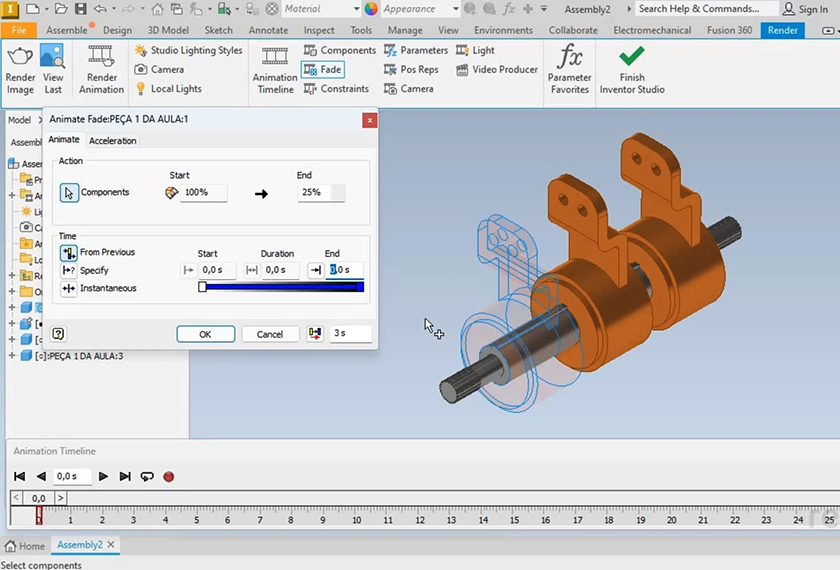Switch to the Acceleration tab
This screenshot has height=570, width=840.
point(113,141)
